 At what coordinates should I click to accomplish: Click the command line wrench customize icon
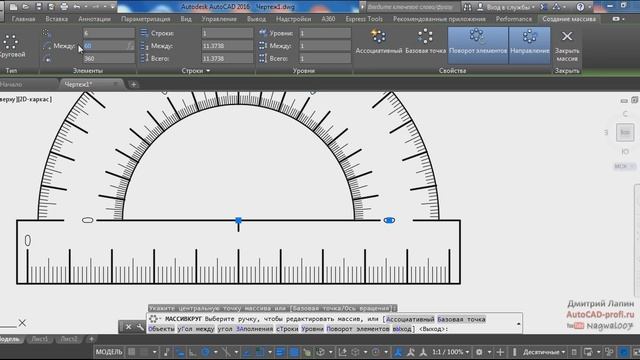140,327
